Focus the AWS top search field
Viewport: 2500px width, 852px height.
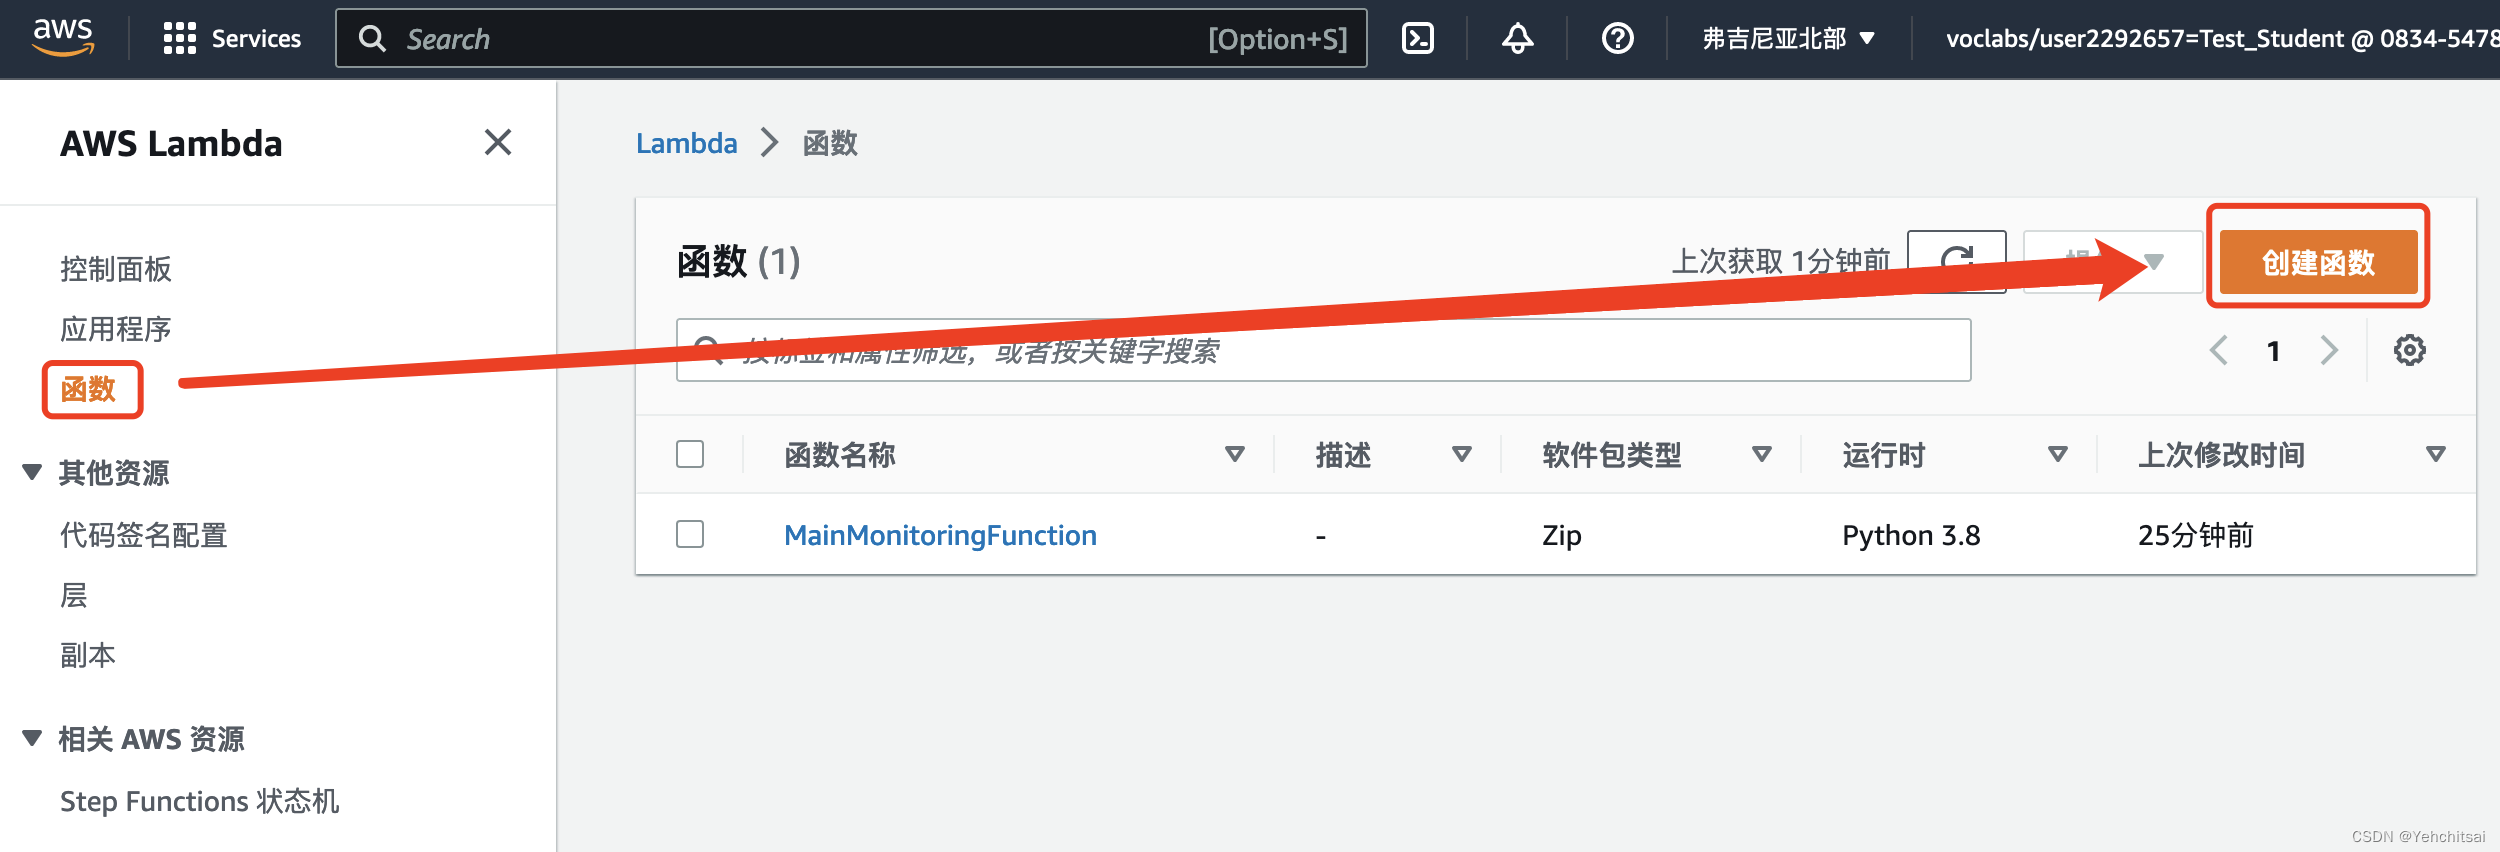851,39
